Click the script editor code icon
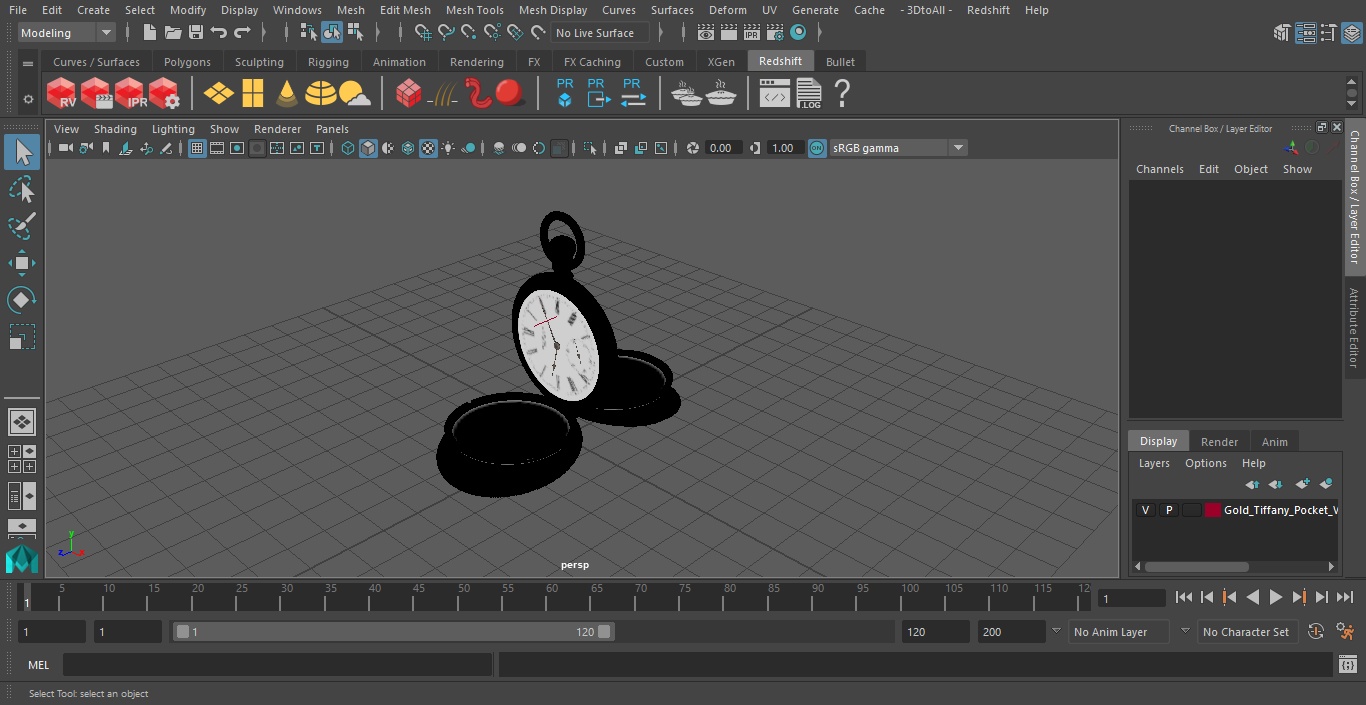1366x705 pixels. click(x=775, y=94)
